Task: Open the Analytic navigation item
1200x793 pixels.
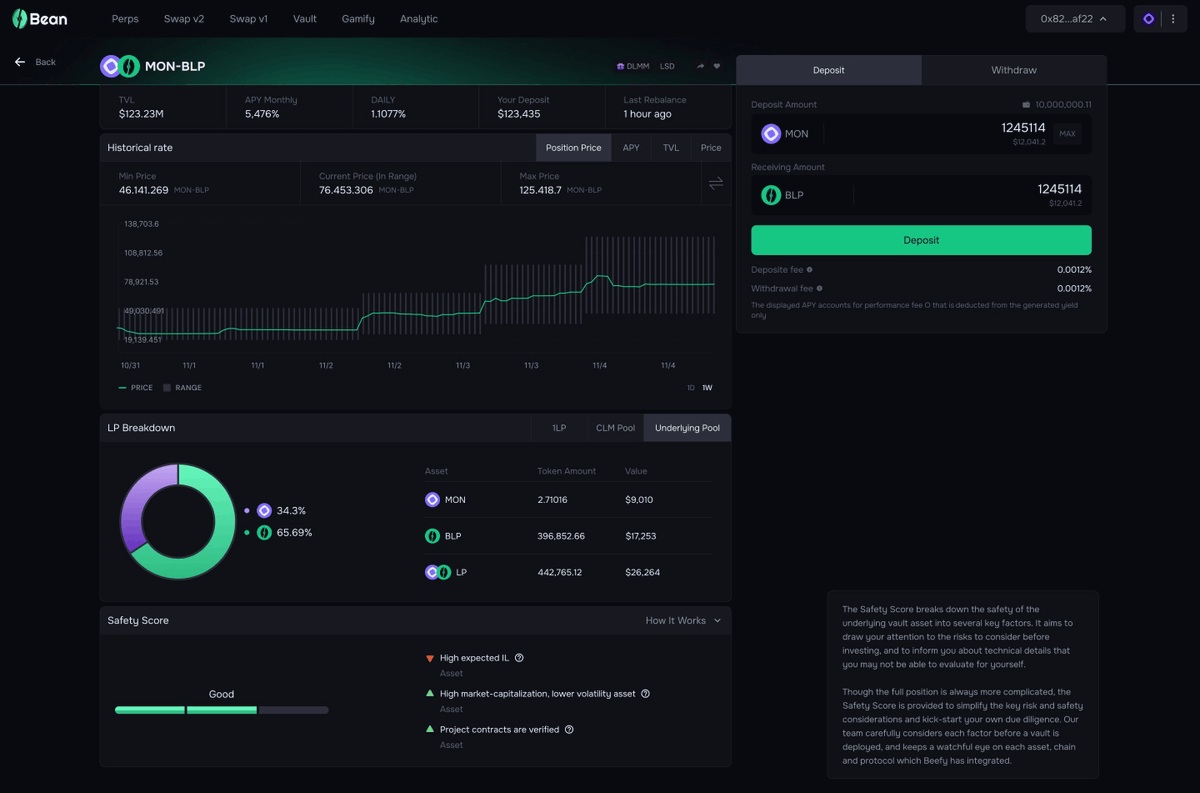Action: coord(419,19)
